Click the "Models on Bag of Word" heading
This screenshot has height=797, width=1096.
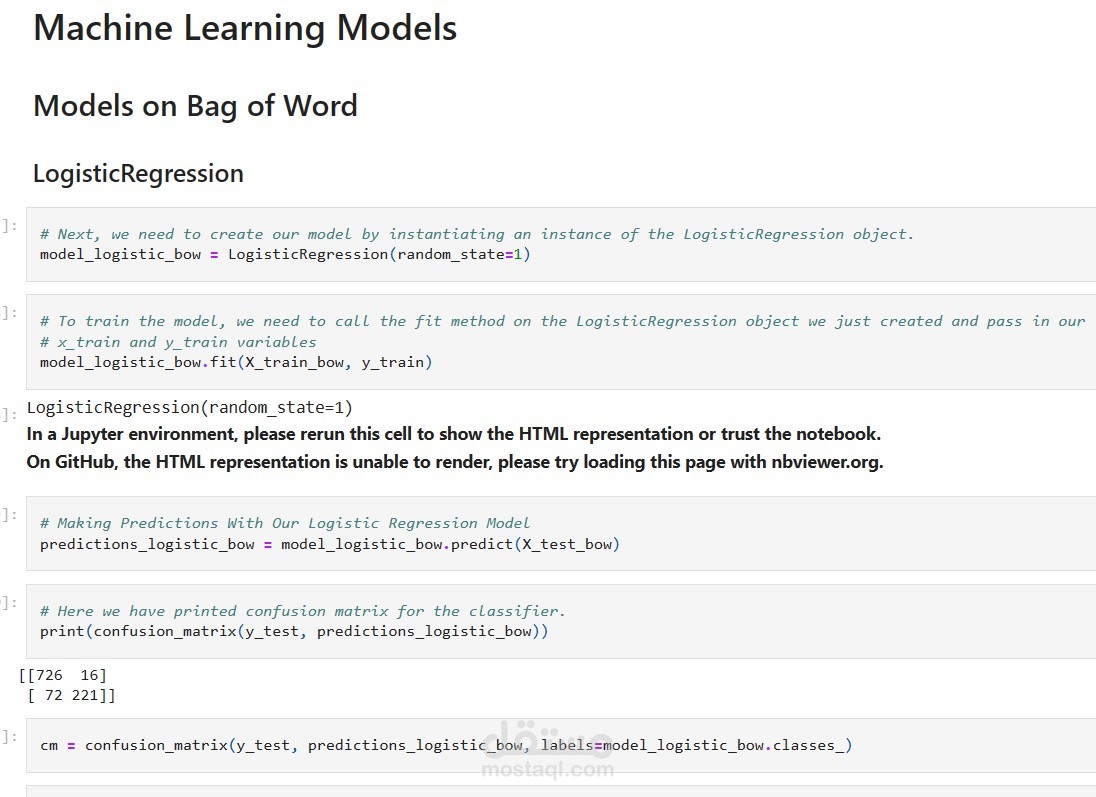pyautogui.click(x=195, y=106)
